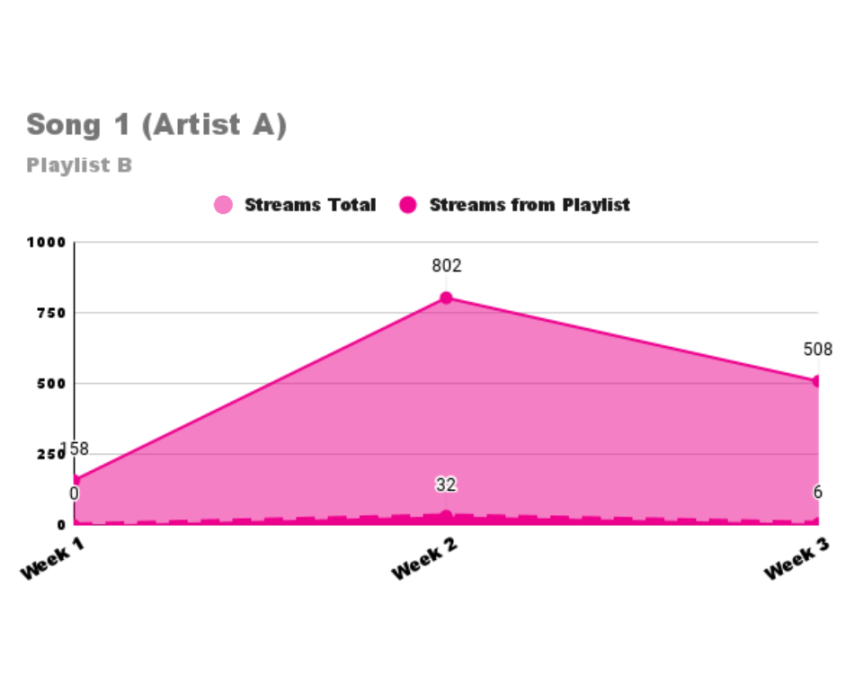Click the Week 3 data point at 508

pos(816,381)
